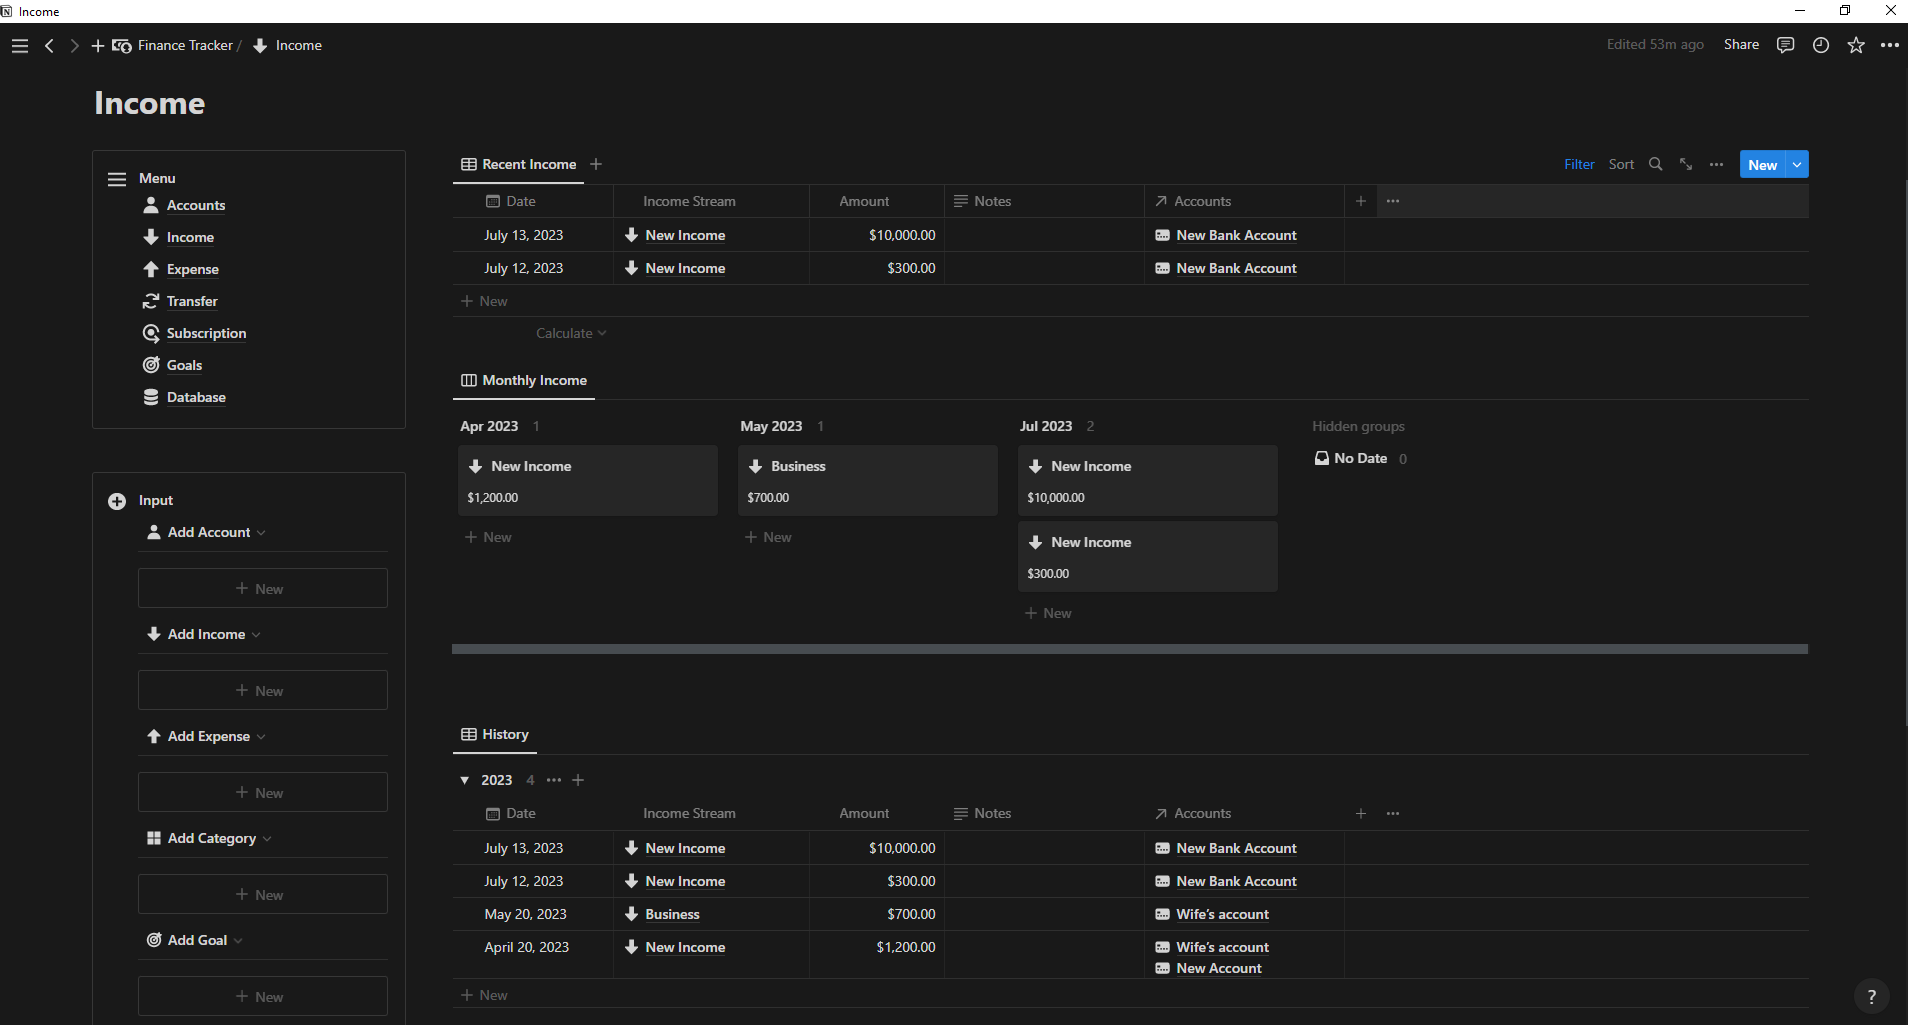The height and width of the screenshot is (1025, 1908).
Task: Open the help question mark button
Action: coord(1871,996)
